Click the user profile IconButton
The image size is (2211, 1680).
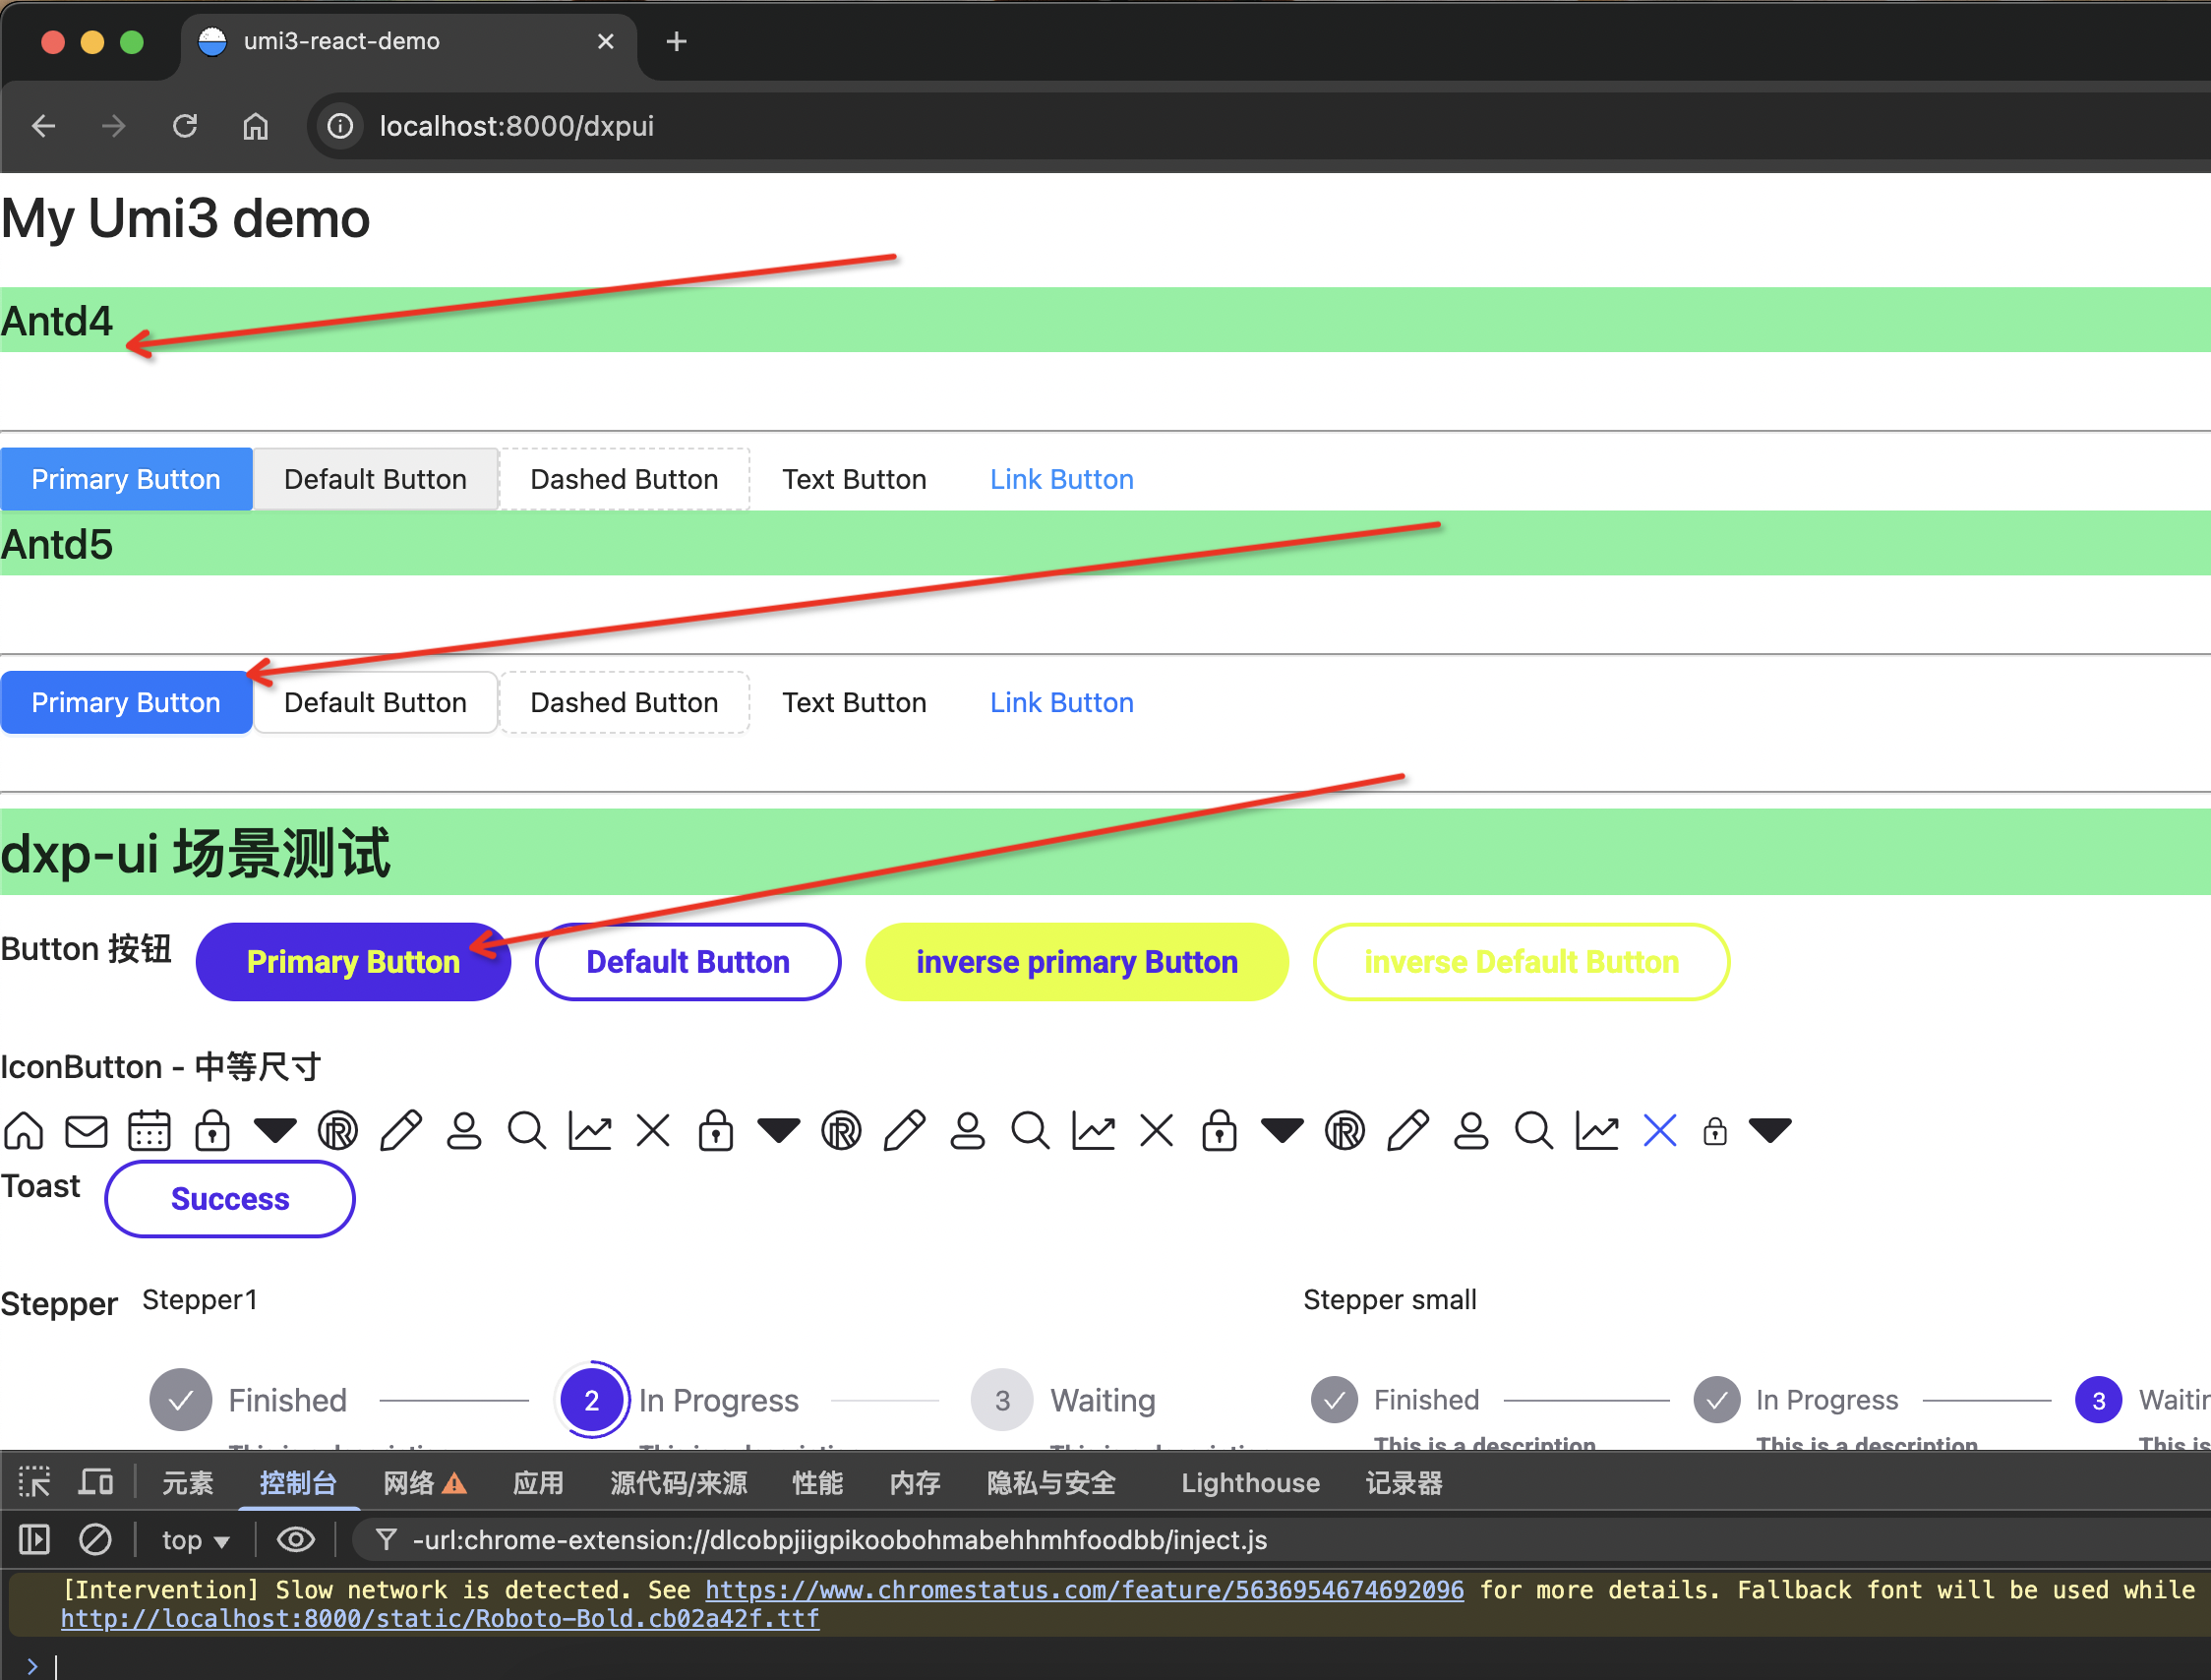click(x=464, y=1130)
